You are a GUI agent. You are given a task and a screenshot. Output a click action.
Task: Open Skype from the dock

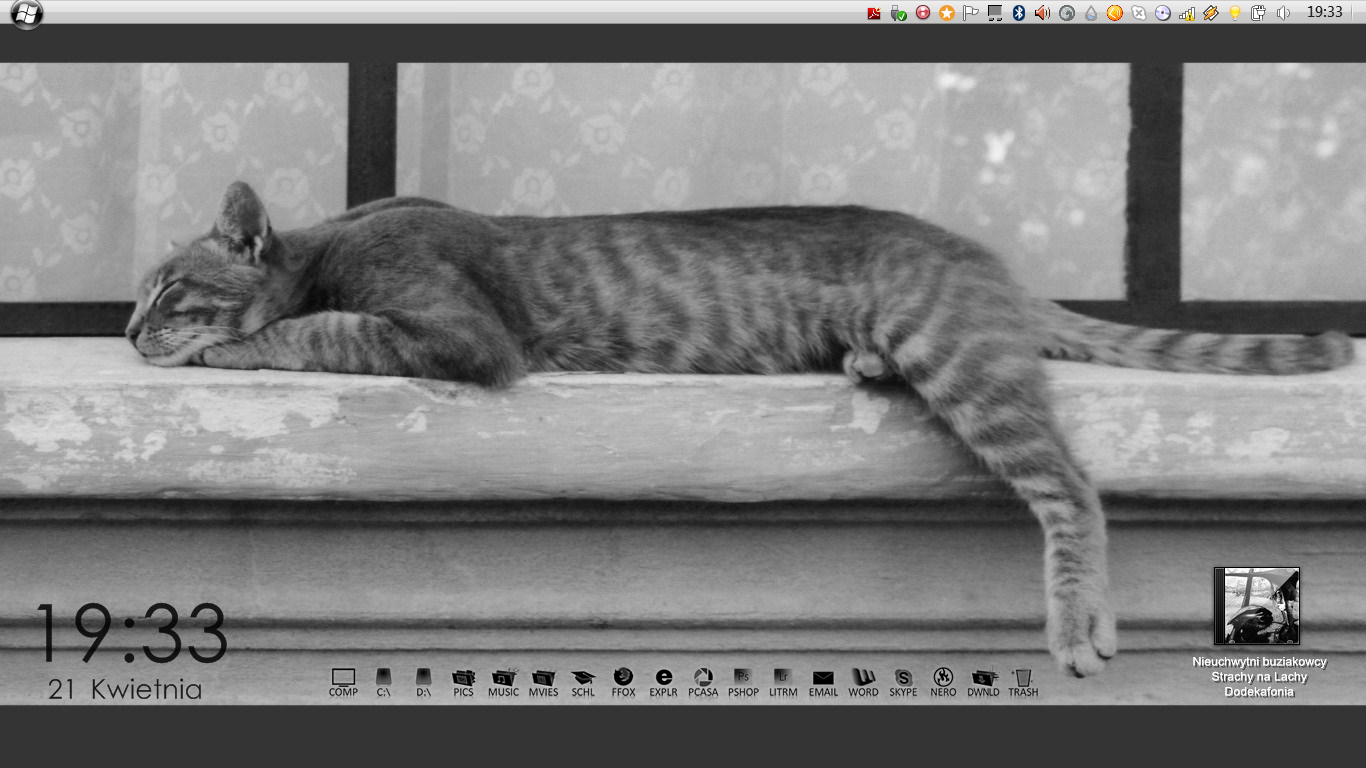903,681
